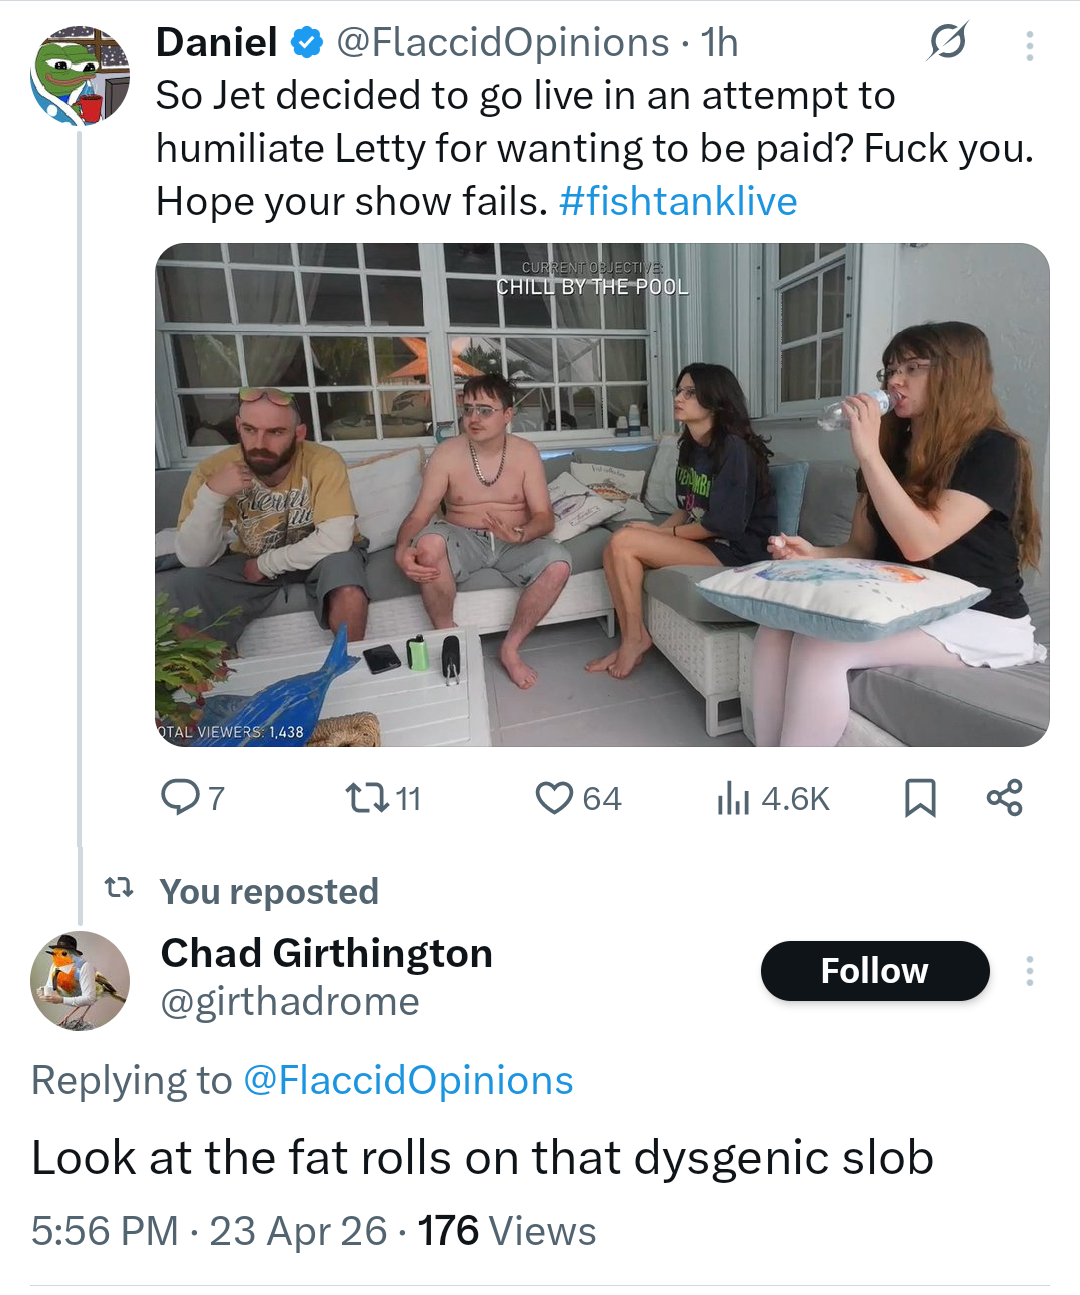This screenshot has width=1080, height=1295.
Task: Click the reply comment bubble icon
Action: point(181,798)
